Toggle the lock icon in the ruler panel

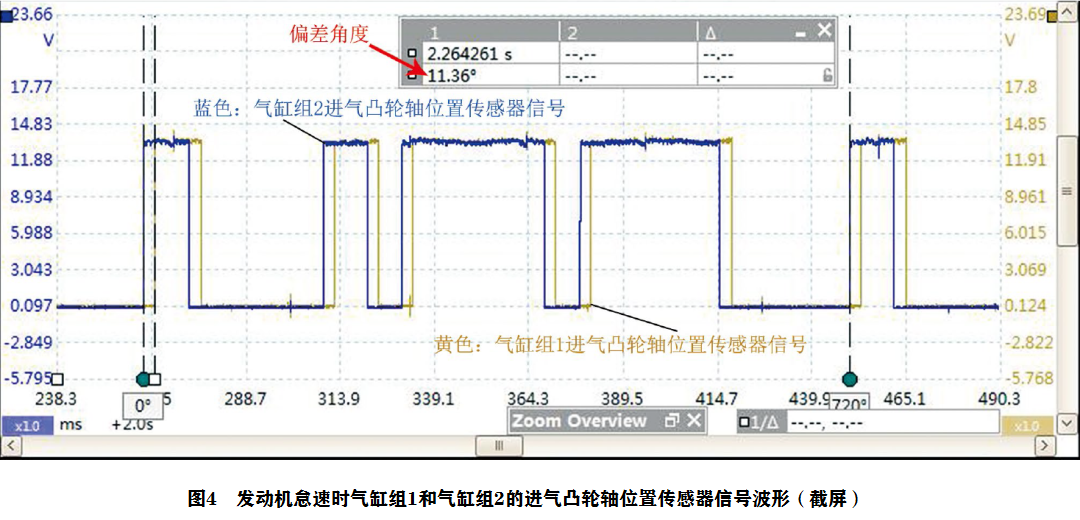[x=827, y=76]
